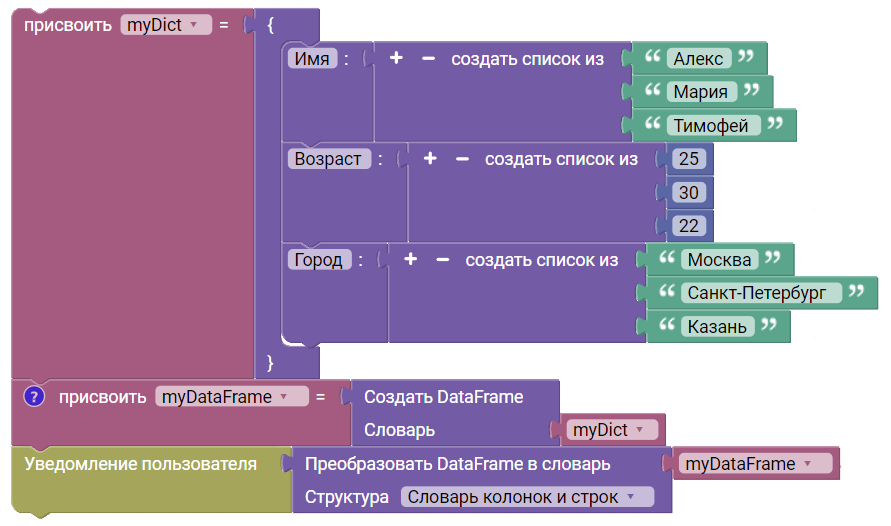Open the blue question mark help icon
Viewport: 891px width, 526px height.
[34, 396]
